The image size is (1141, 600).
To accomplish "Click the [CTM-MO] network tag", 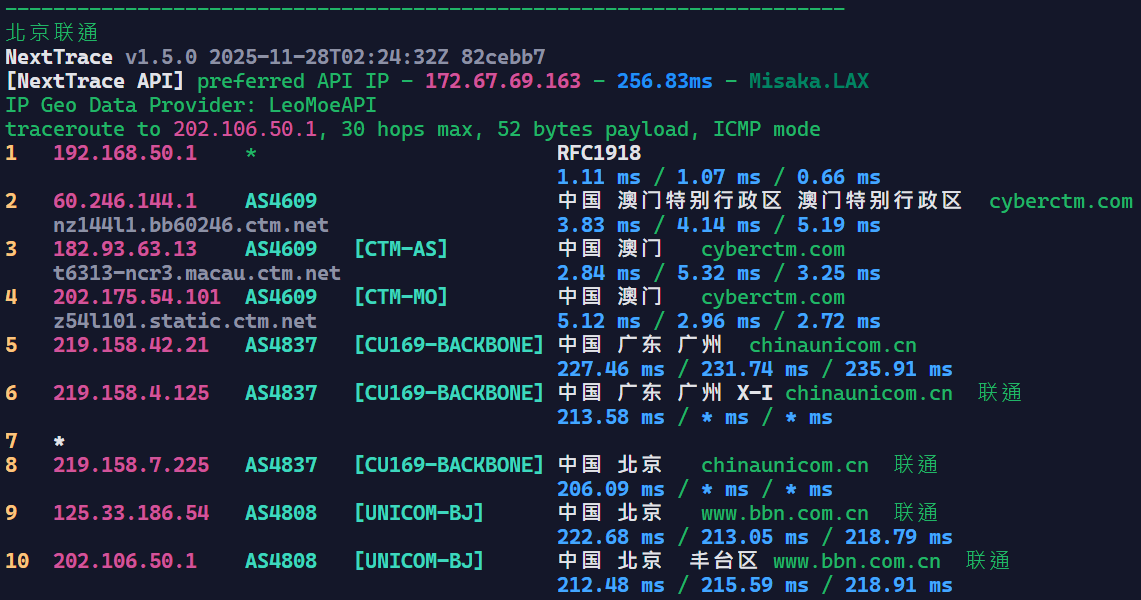I will [400, 297].
